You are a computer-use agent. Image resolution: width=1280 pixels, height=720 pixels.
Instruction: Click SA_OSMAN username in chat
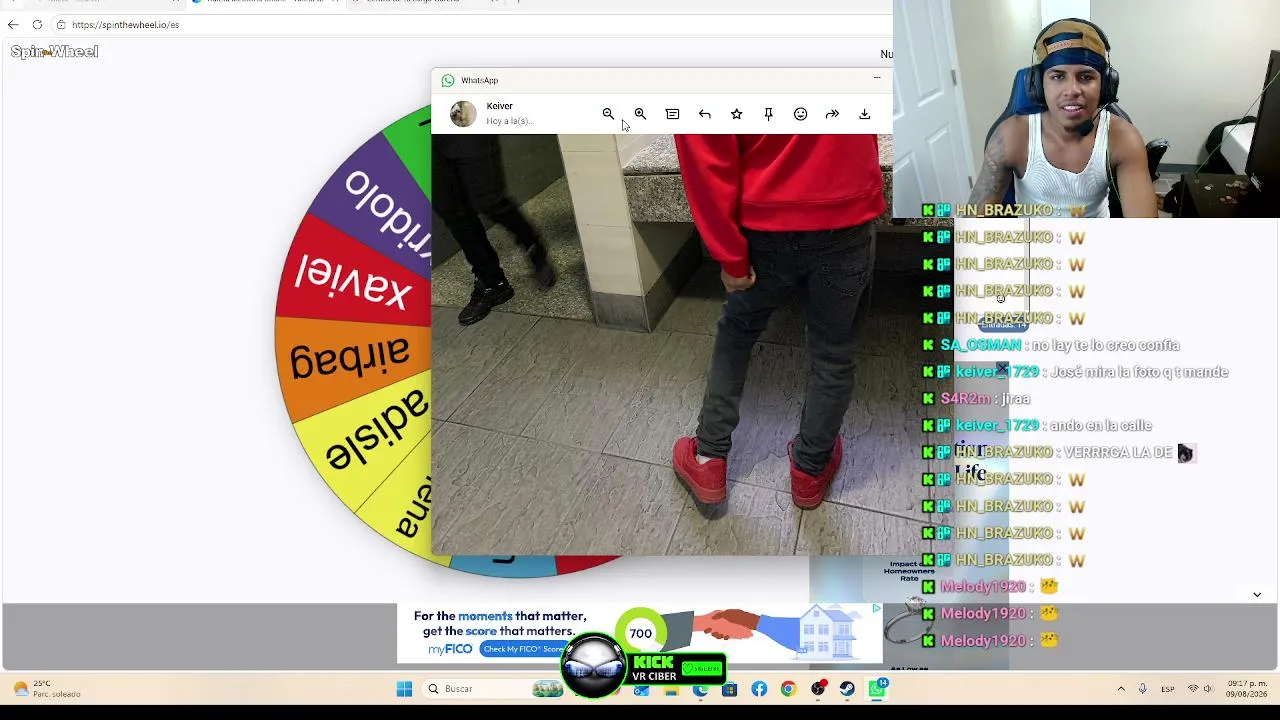981,345
